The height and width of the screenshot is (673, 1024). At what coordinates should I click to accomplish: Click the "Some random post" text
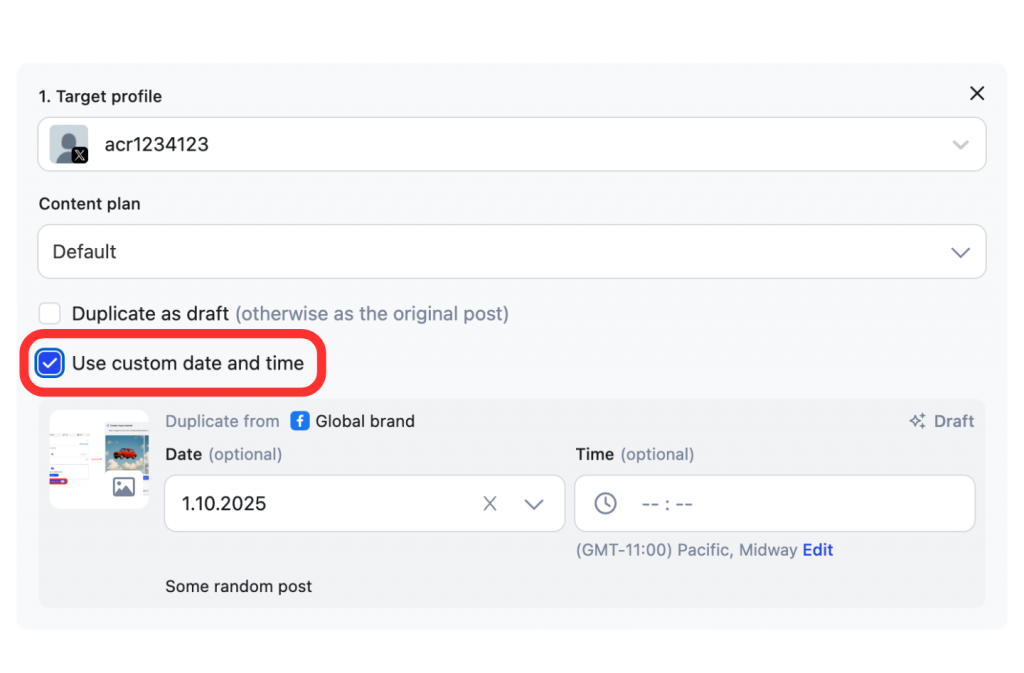click(x=238, y=587)
